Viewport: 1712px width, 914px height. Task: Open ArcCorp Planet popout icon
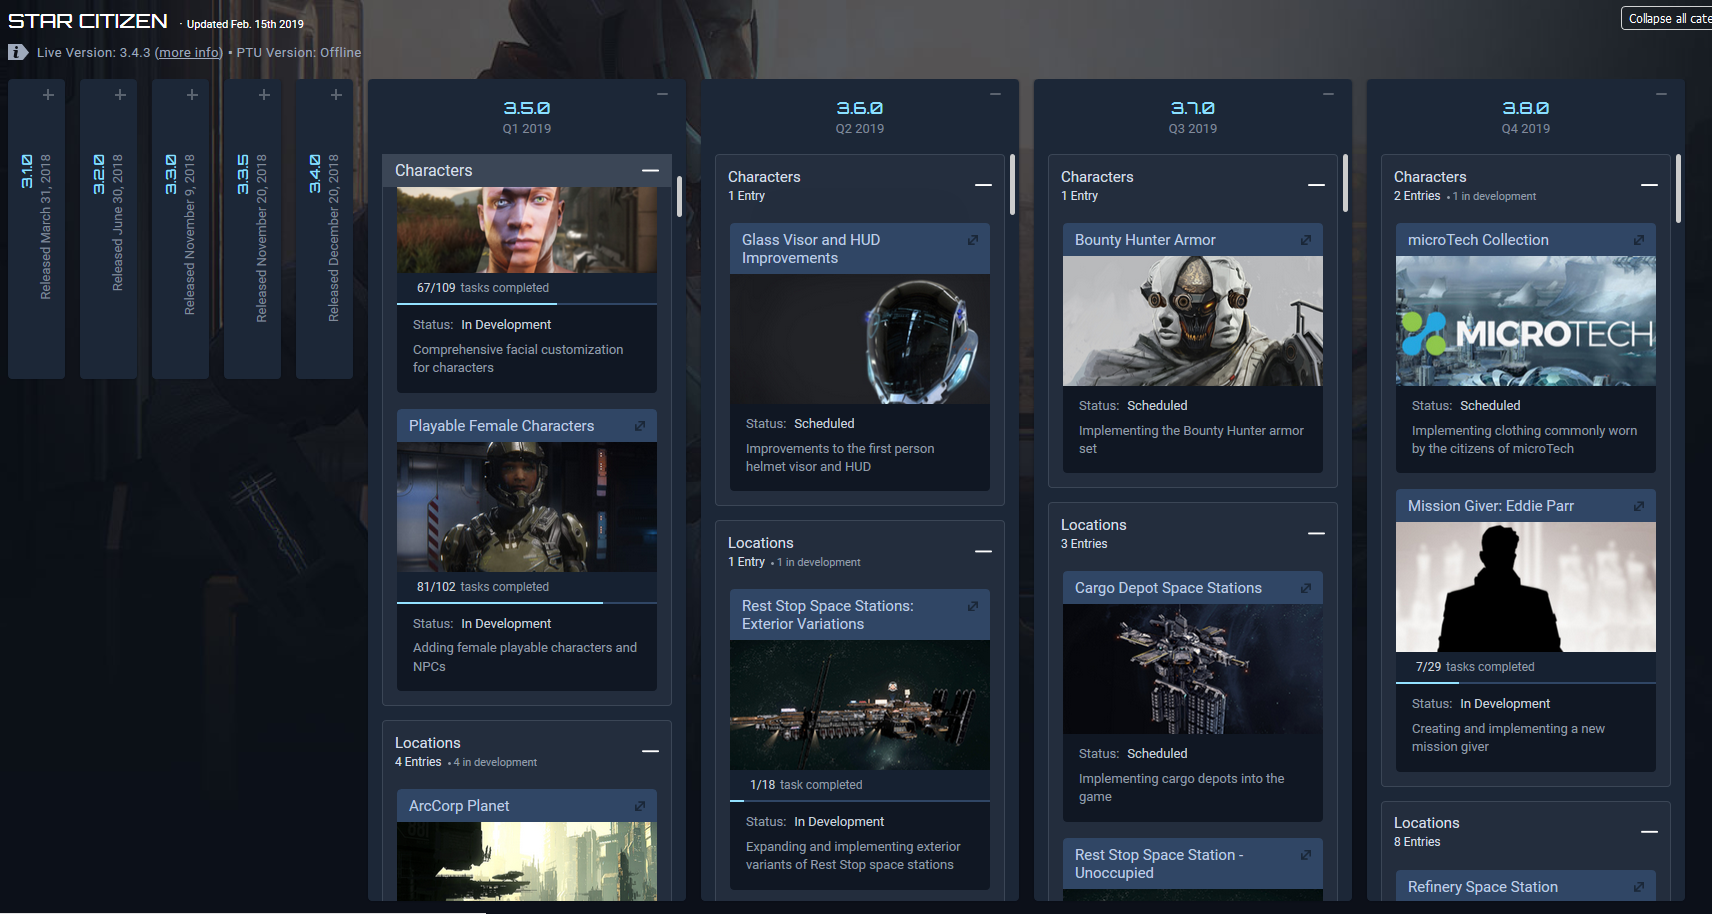[640, 806]
